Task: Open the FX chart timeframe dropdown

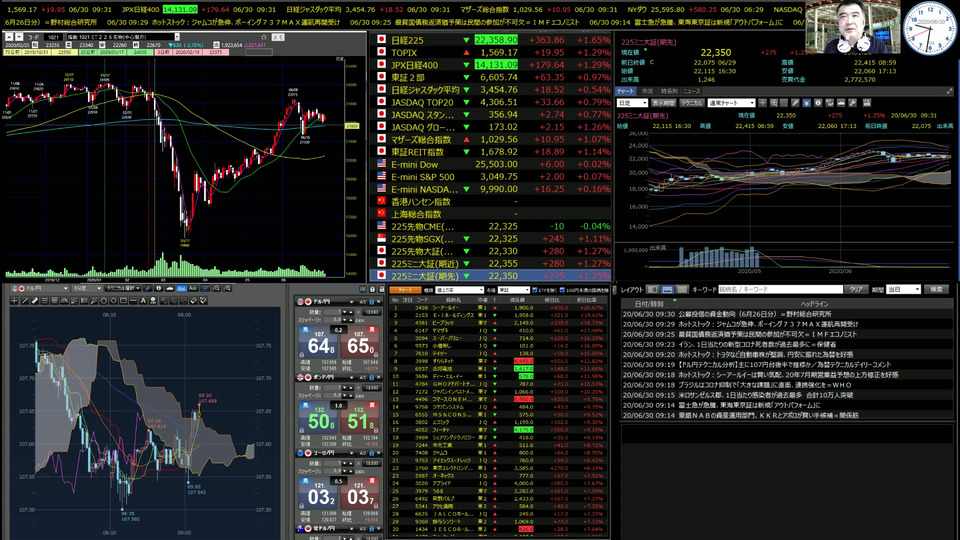Action: 87,288
